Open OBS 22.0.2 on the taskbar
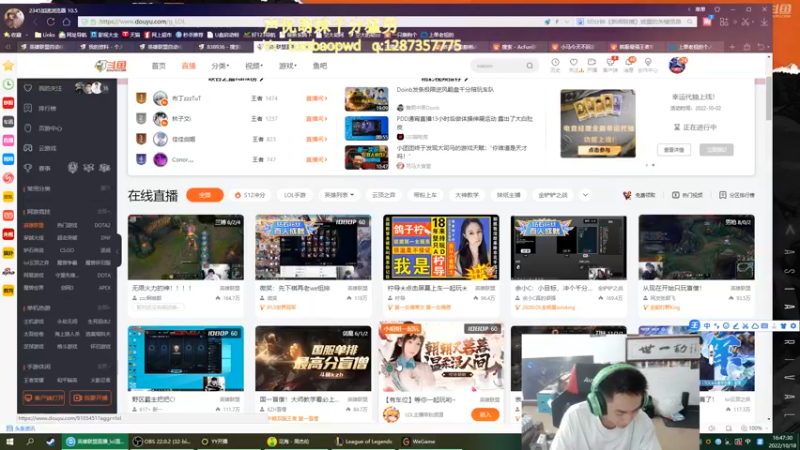The height and width of the screenshot is (450, 800). tap(163, 441)
